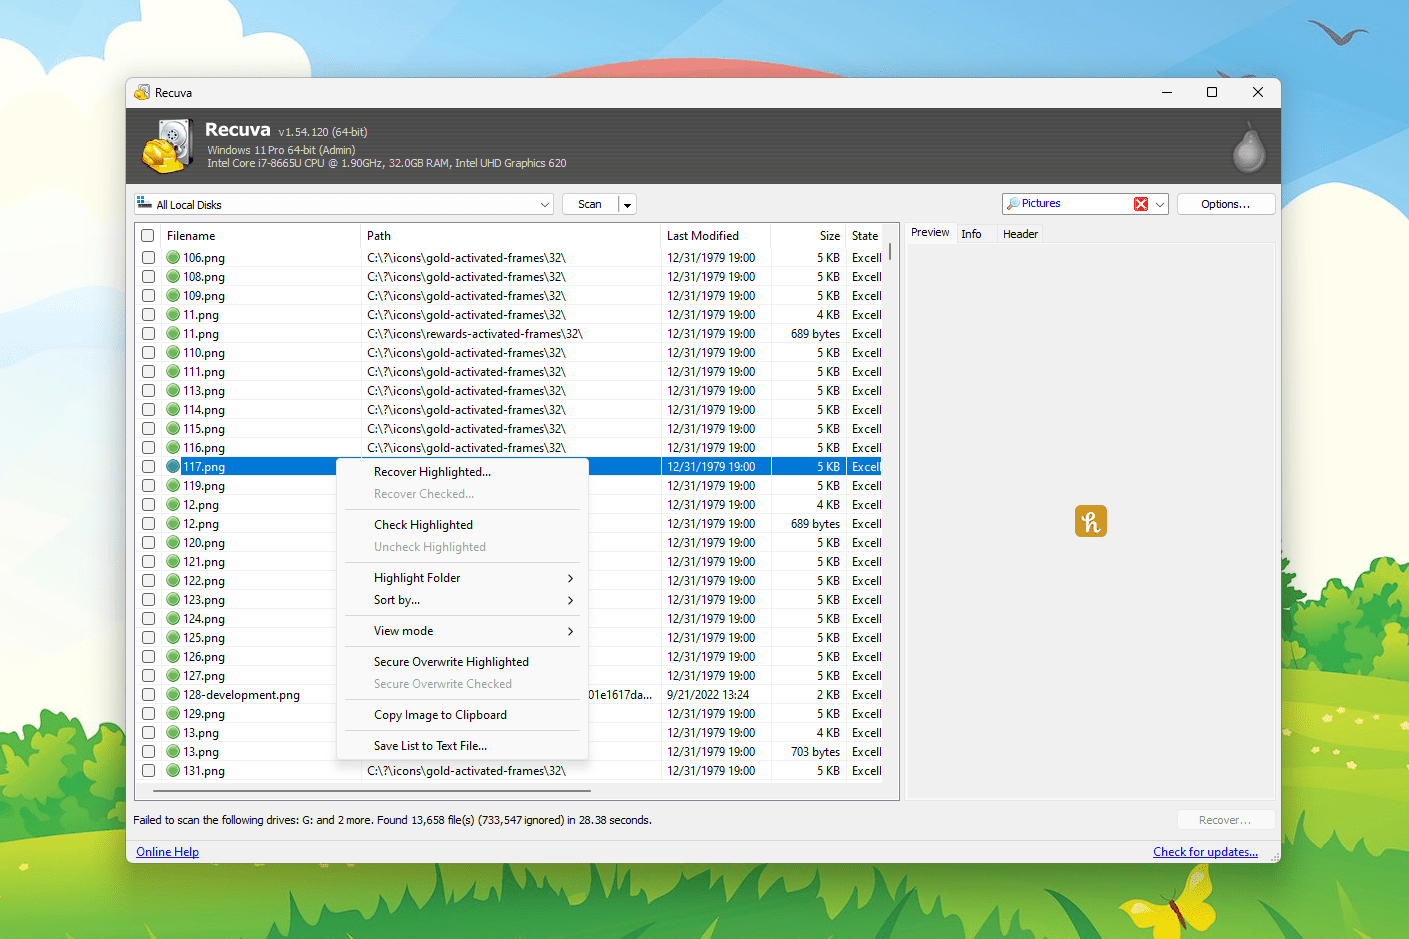Click the orange thumbnail in the Preview pane

tap(1090, 521)
